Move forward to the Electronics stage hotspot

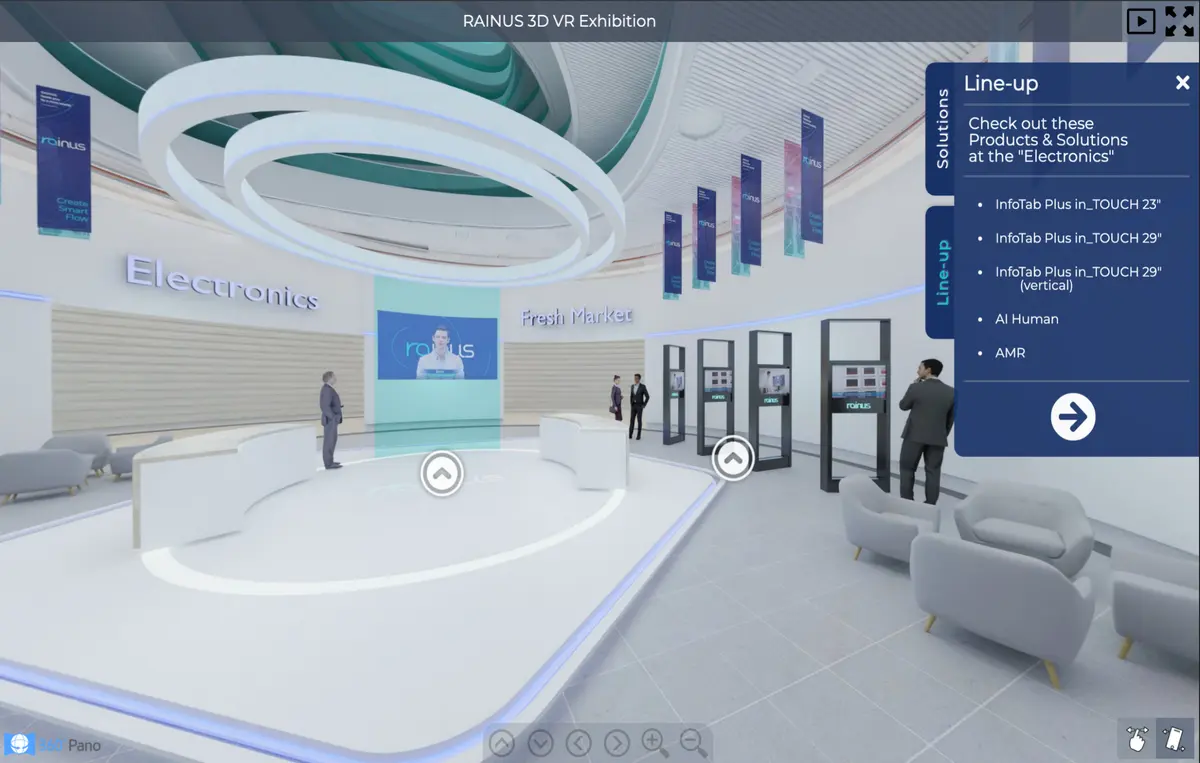442,473
